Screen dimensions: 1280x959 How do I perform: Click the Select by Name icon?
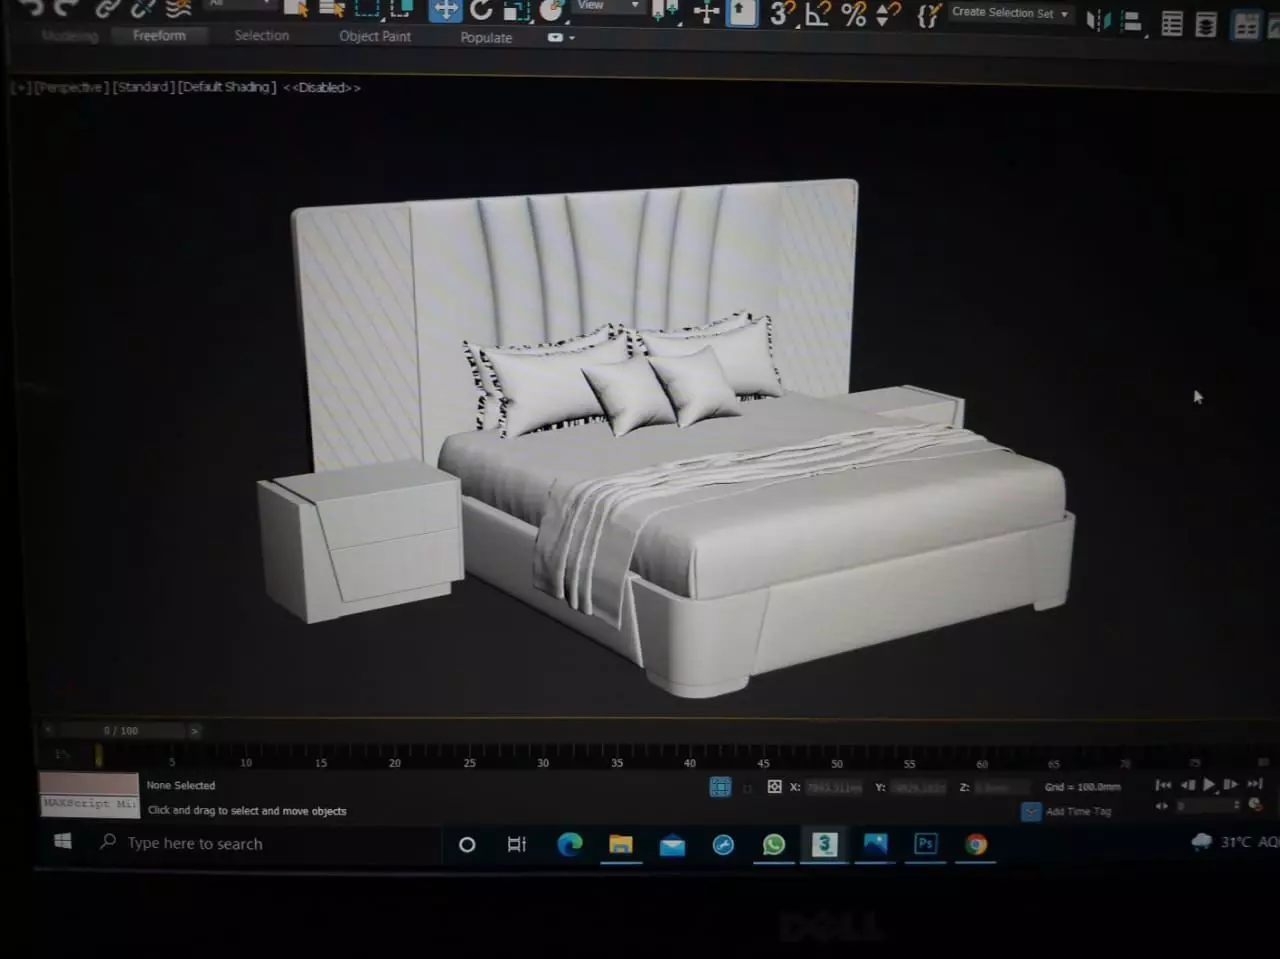331,8
